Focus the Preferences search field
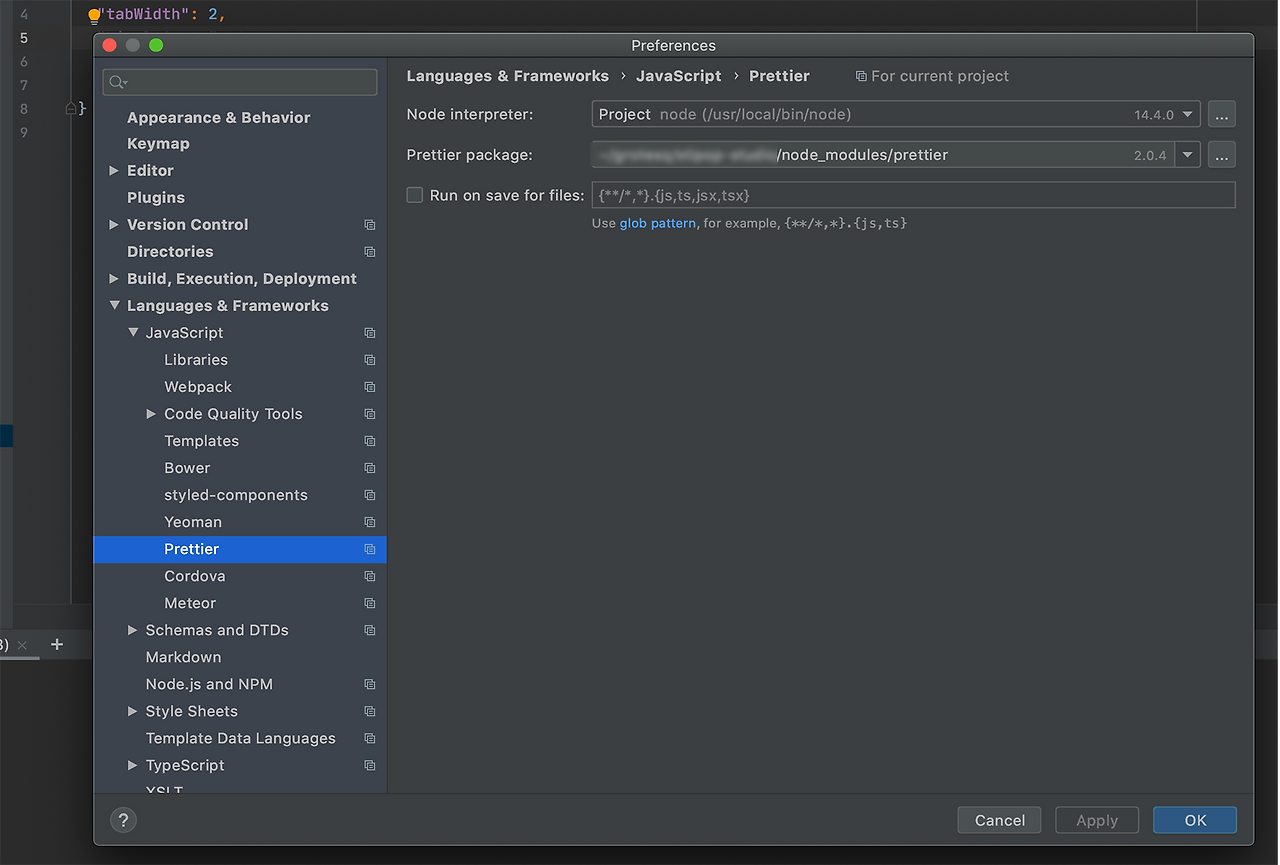The width and height of the screenshot is (1280, 865). coord(240,82)
